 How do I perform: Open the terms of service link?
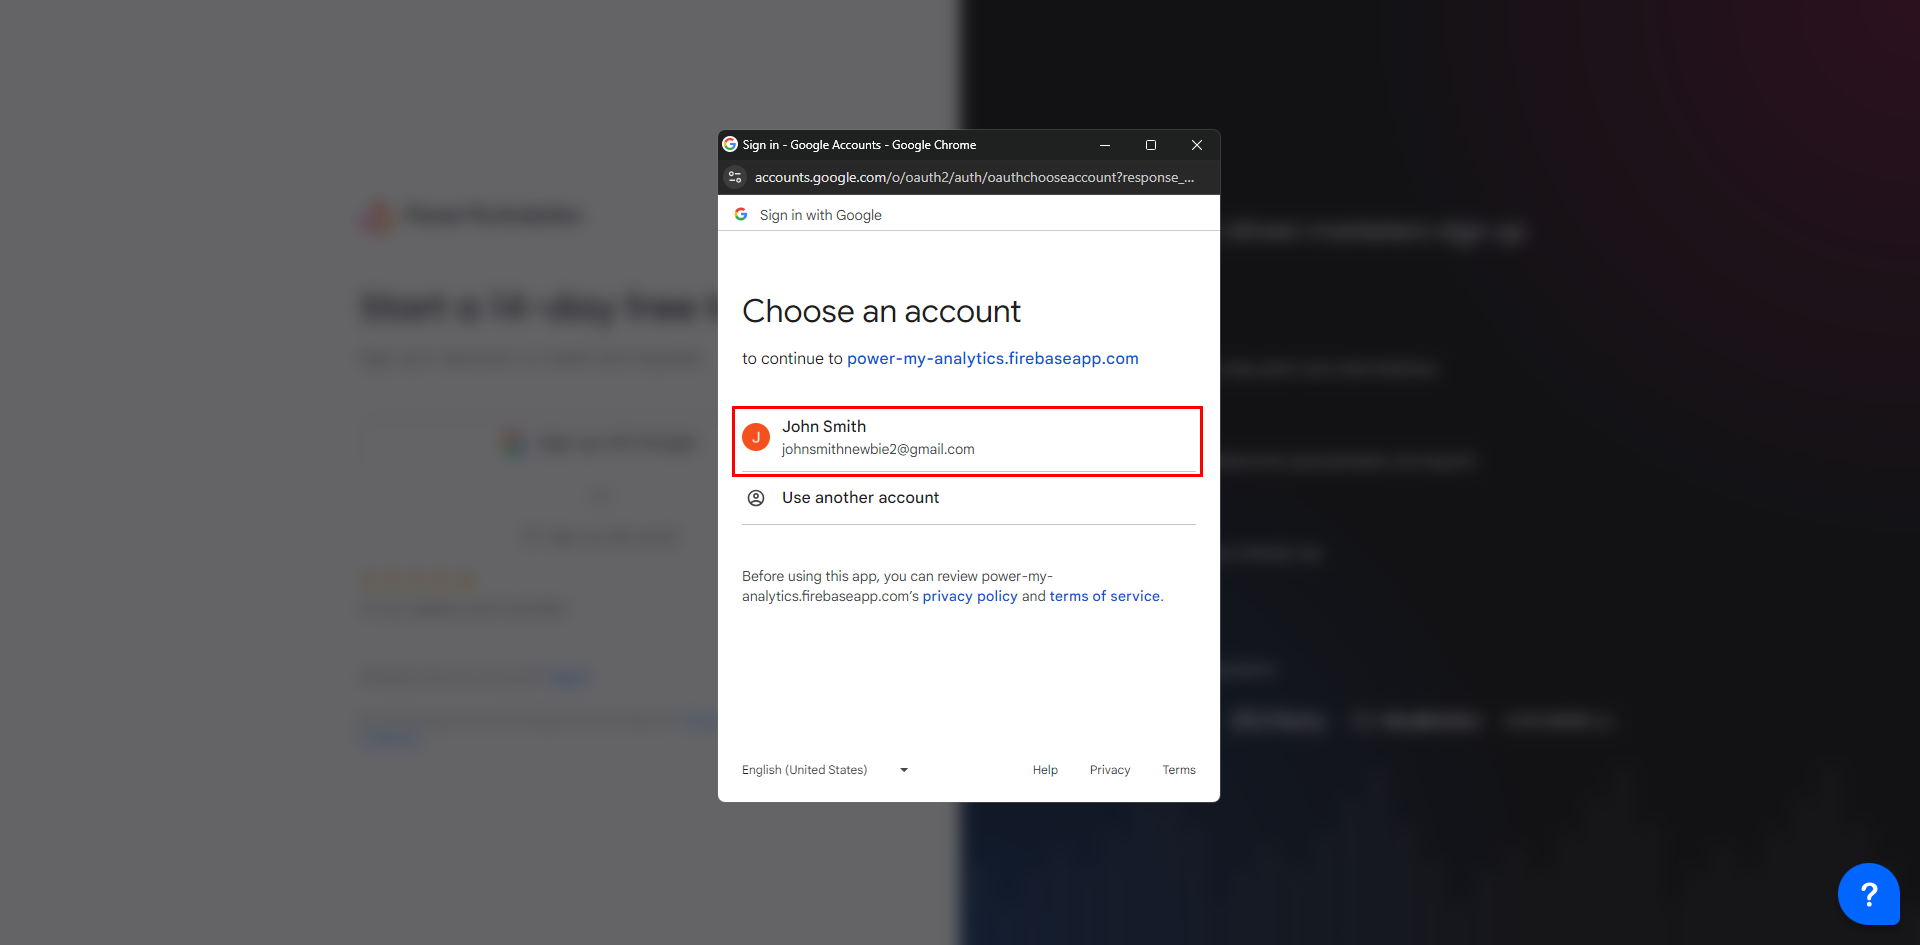pyautogui.click(x=1105, y=596)
